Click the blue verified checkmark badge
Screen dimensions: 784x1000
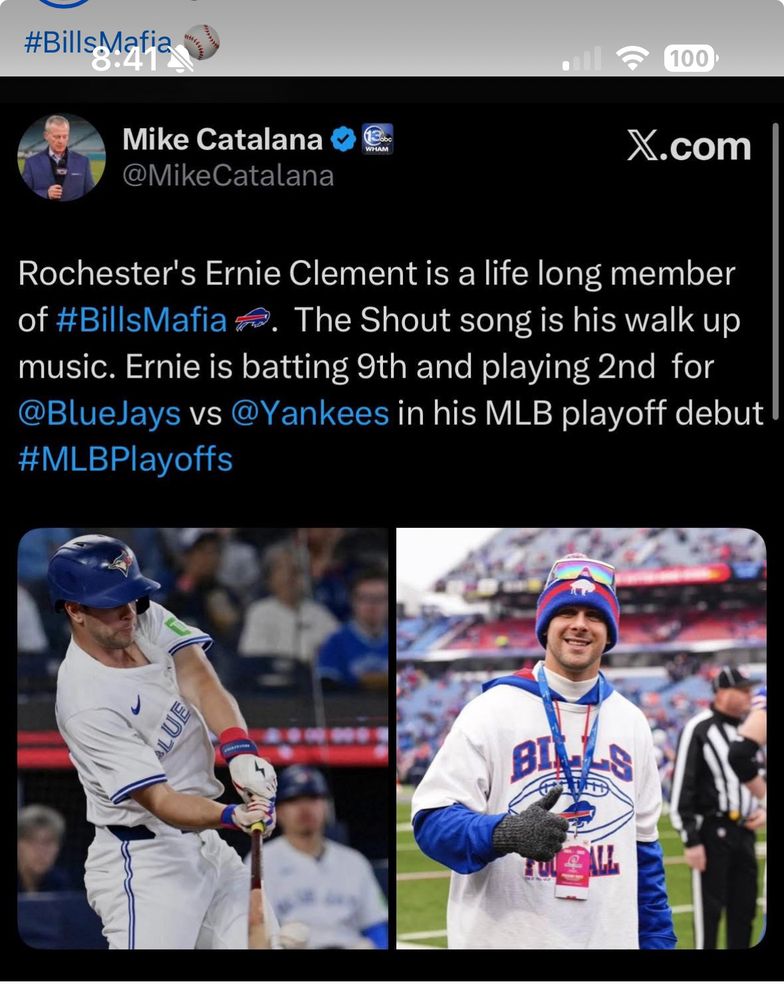point(343,140)
